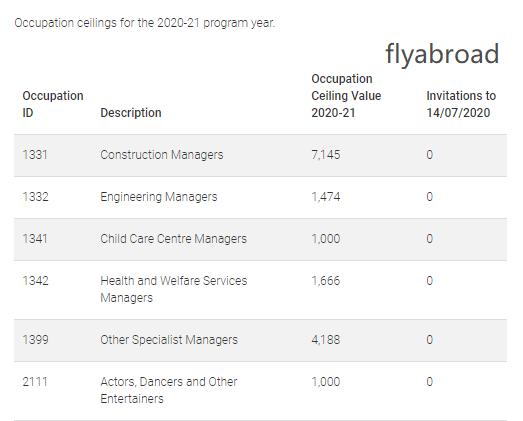Click the Description column header
523x421 pixels.
point(131,113)
